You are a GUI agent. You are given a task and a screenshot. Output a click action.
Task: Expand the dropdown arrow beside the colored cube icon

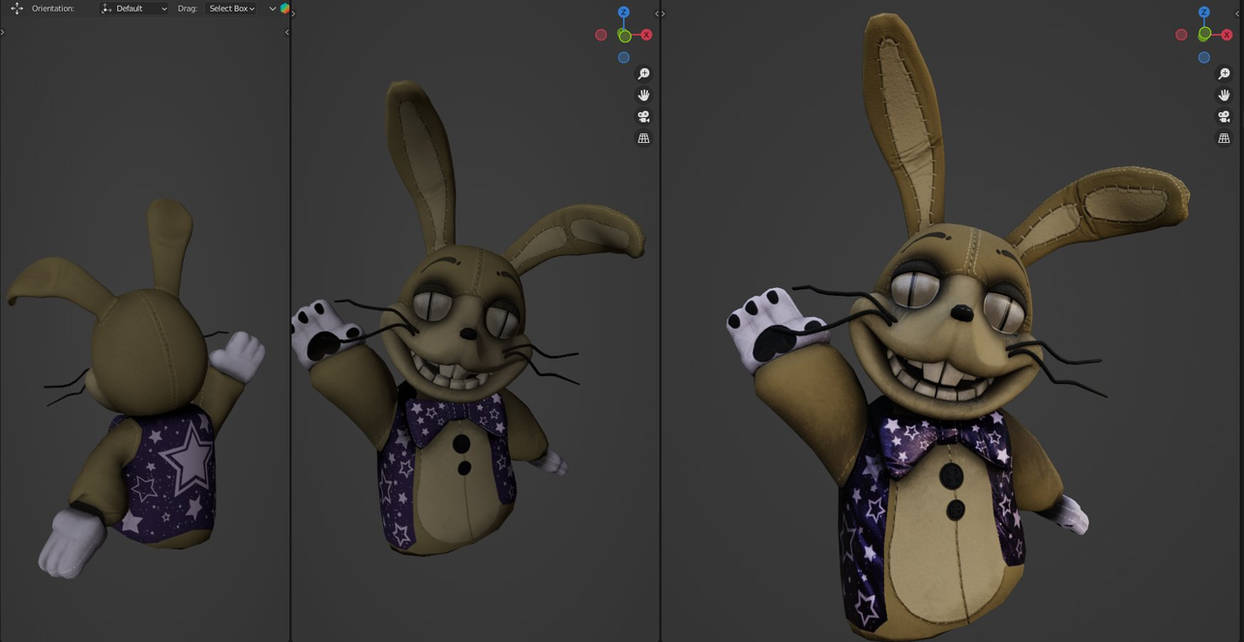[x=272, y=8]
